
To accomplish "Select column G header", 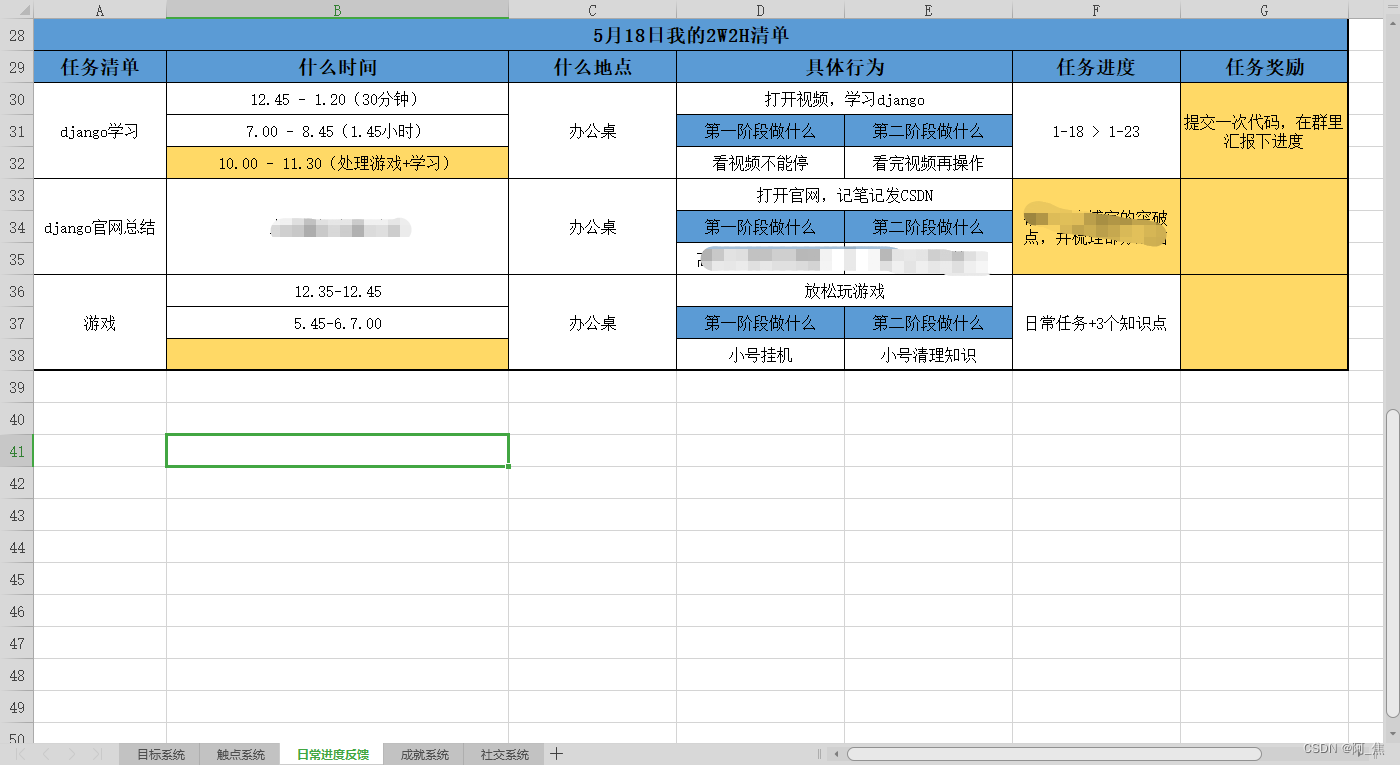I will coord(1264,10).
